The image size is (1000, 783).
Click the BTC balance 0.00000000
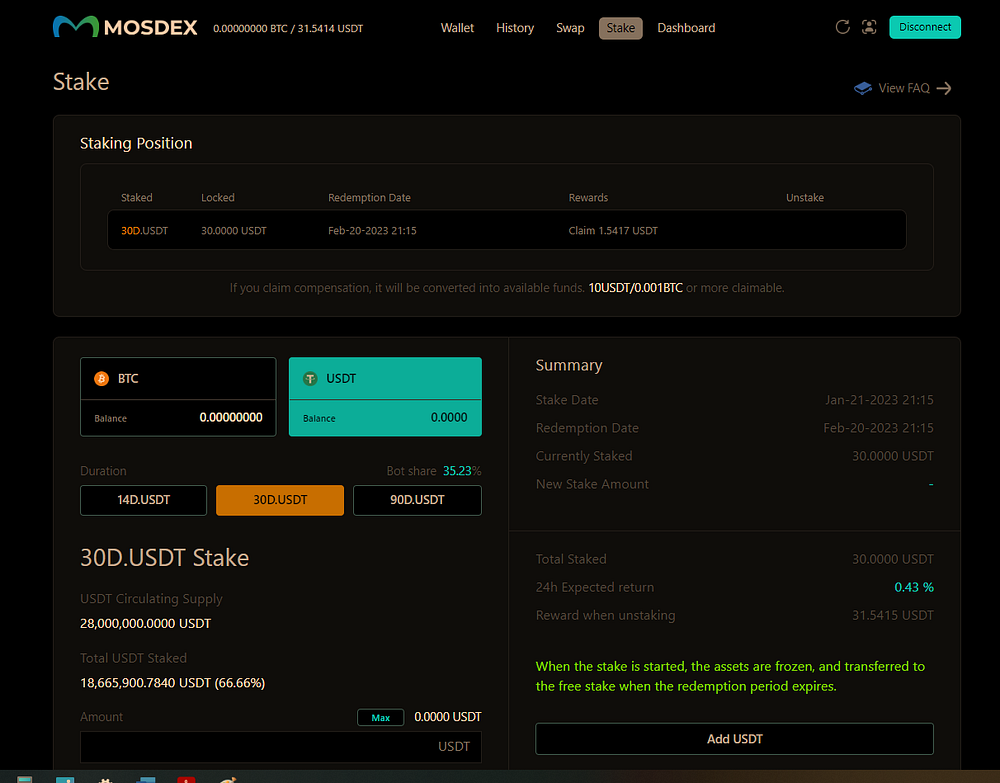coord(231,418)
